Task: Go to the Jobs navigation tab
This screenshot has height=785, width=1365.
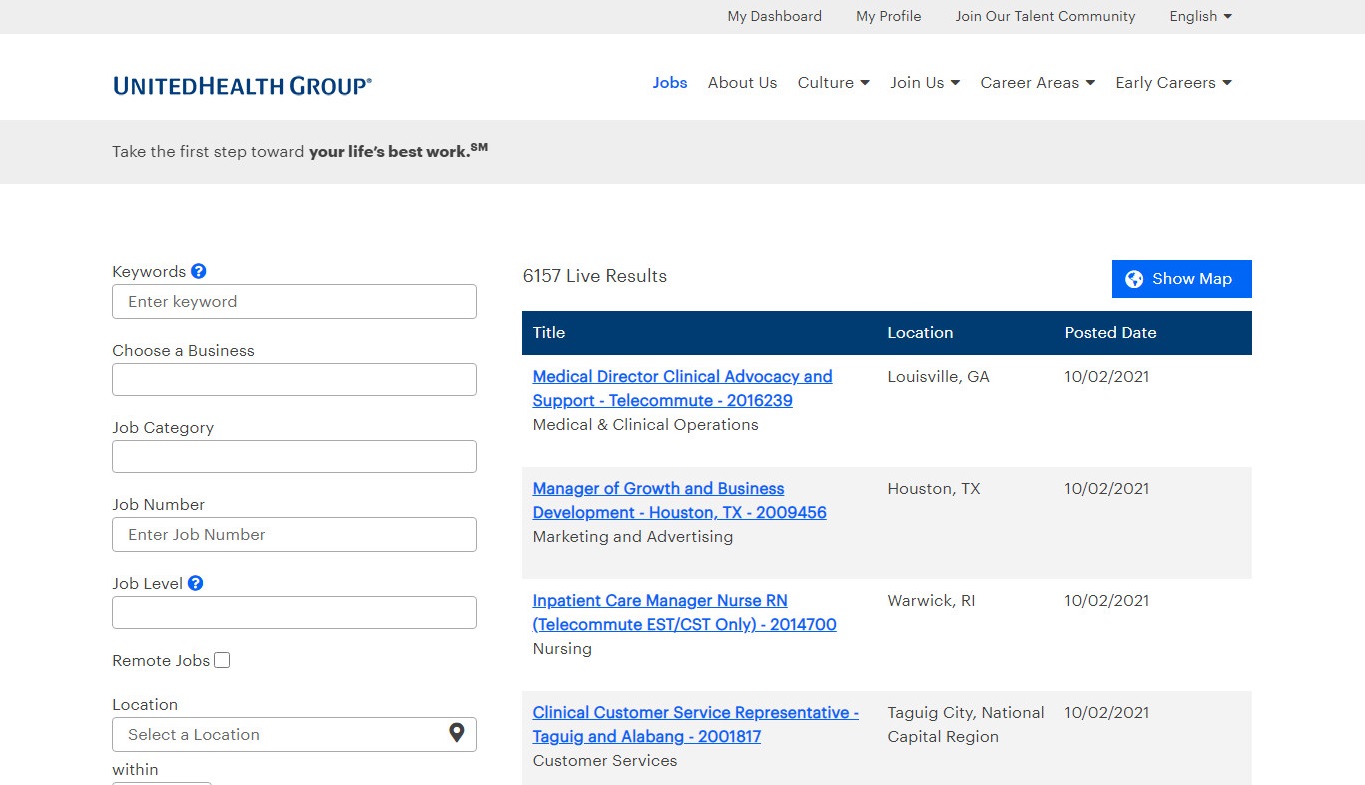Action: [669, 83]
